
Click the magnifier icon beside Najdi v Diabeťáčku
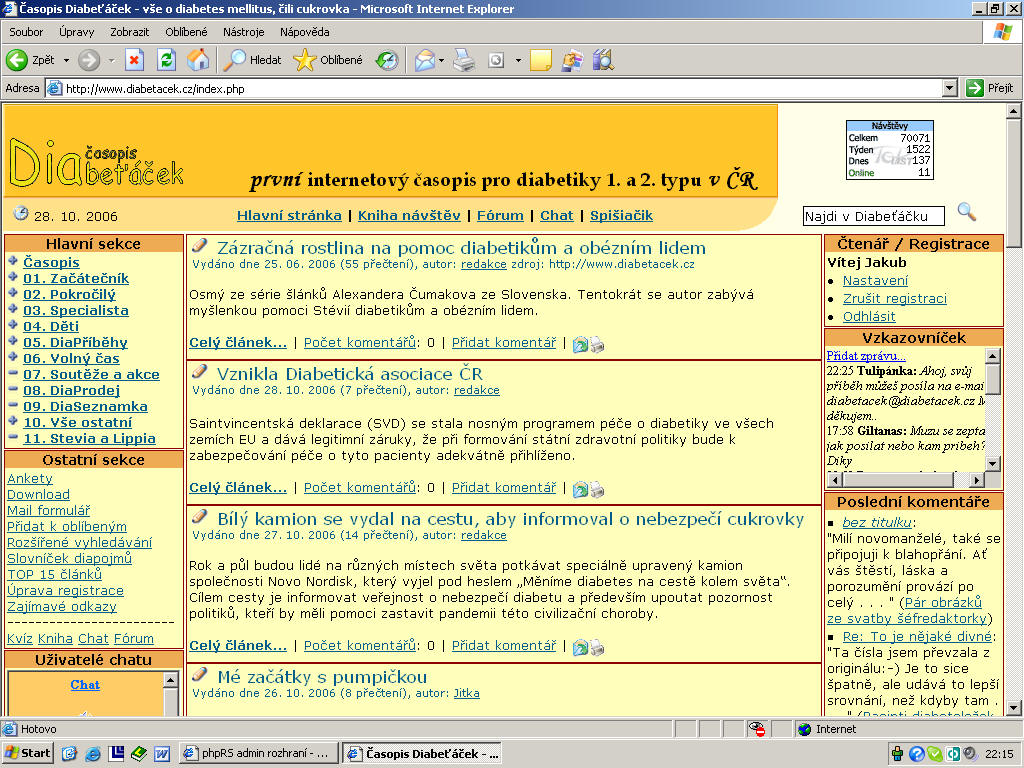pyautogui.click(x=967, y=212)
